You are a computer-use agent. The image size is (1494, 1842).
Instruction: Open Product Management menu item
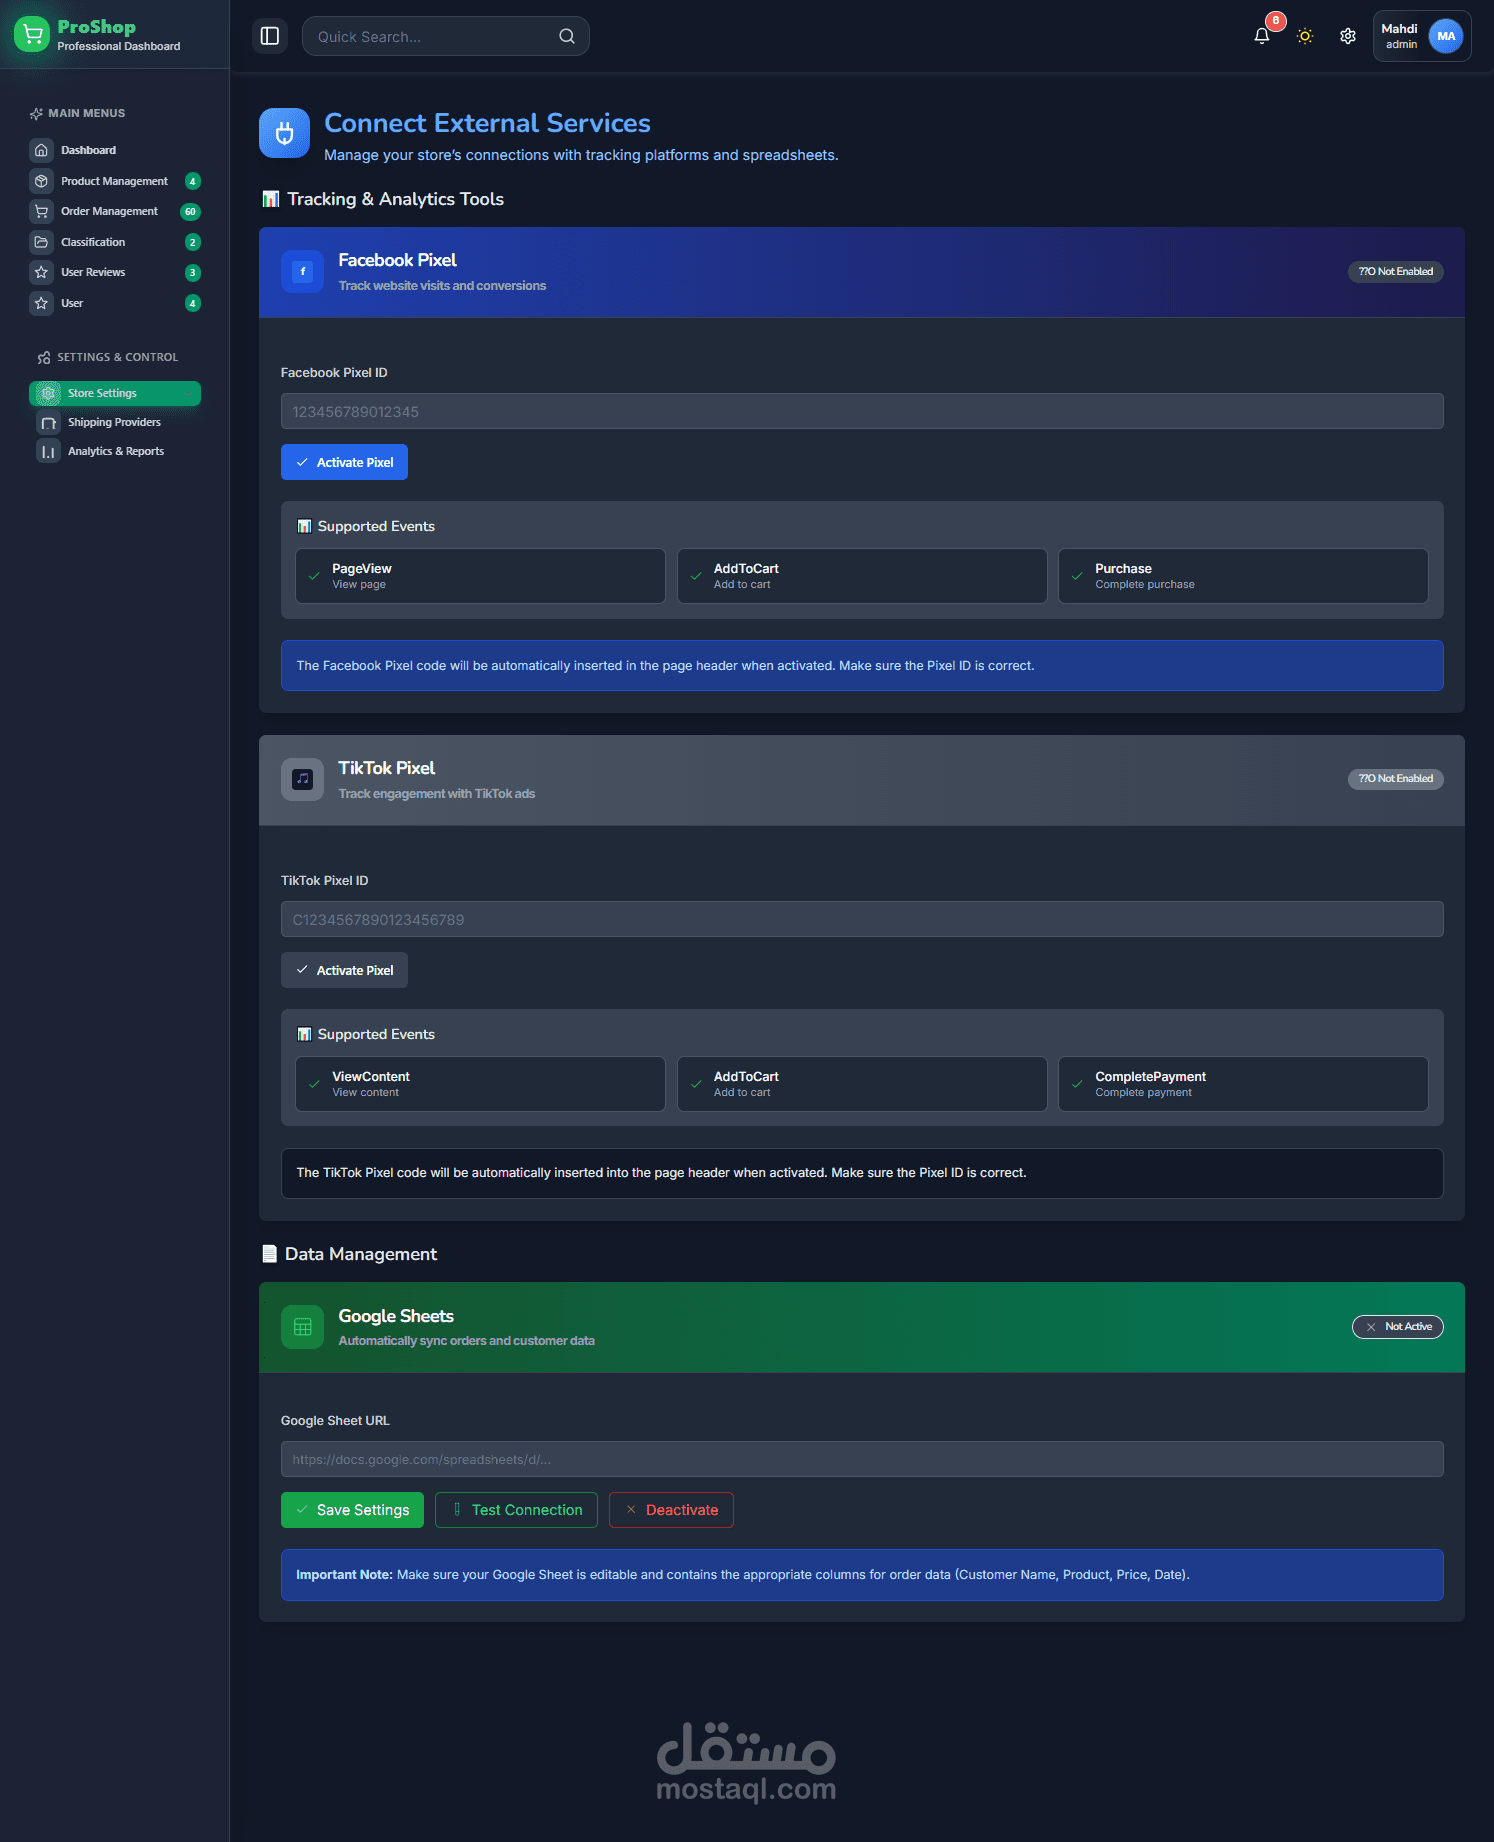[115, 181]
